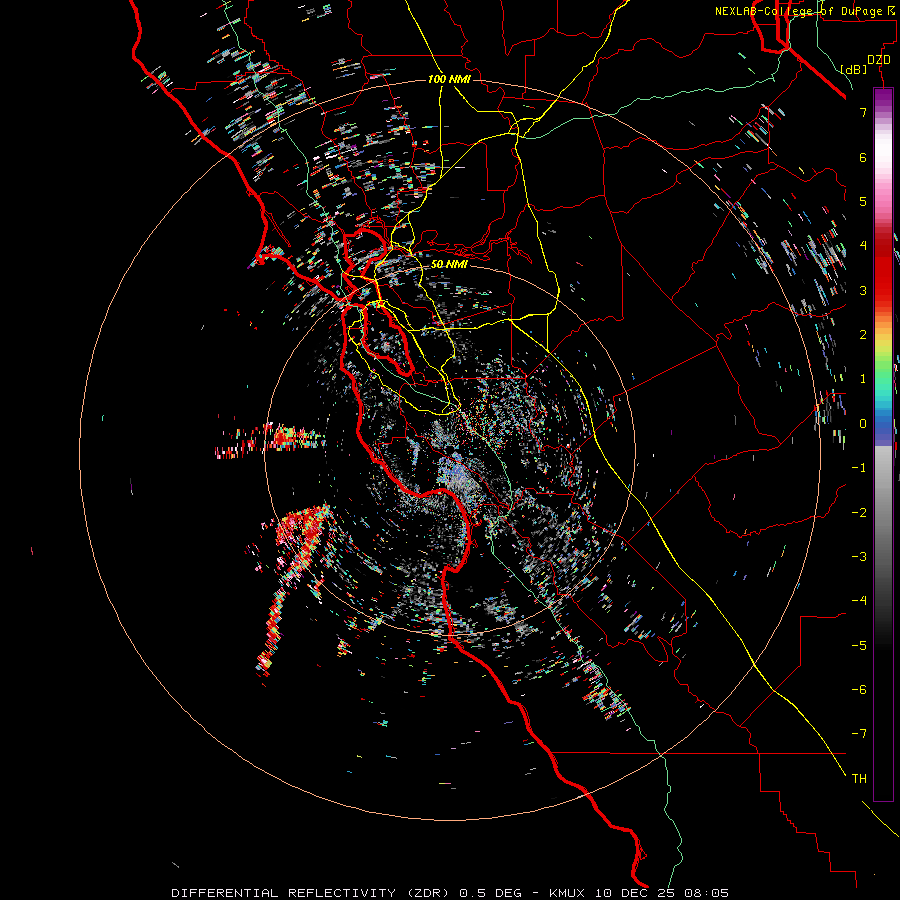Screen dimensions: 900x900
Task: Click the "1" value on the scale
Action: point(863,379)
